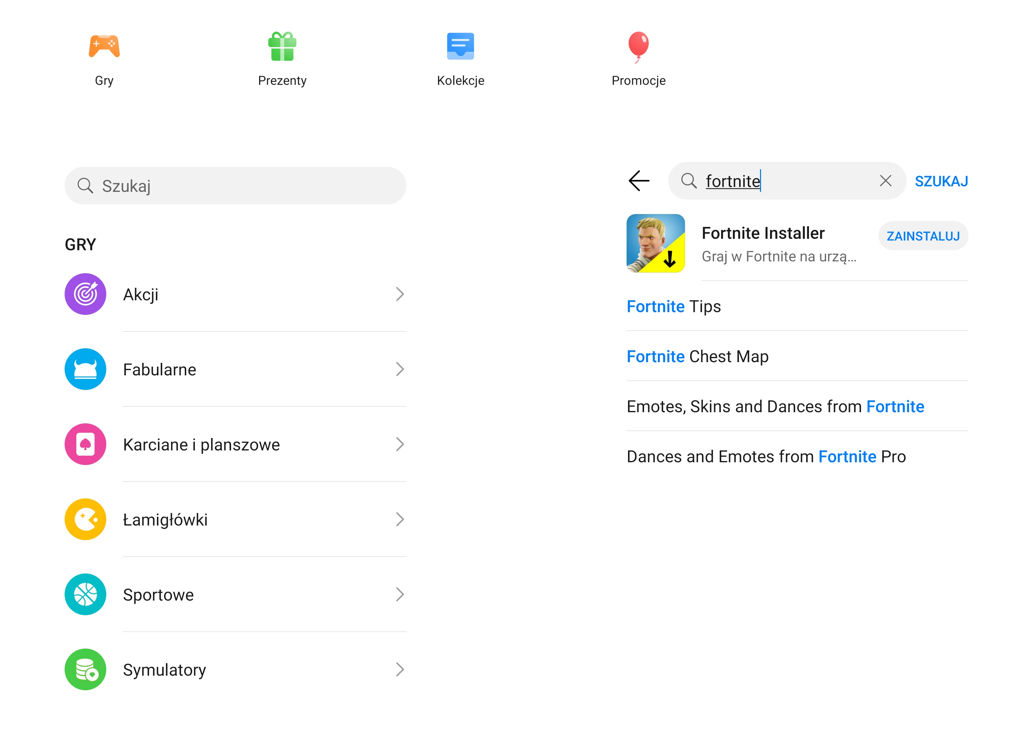Open the Prezenty gift icon

282,46
